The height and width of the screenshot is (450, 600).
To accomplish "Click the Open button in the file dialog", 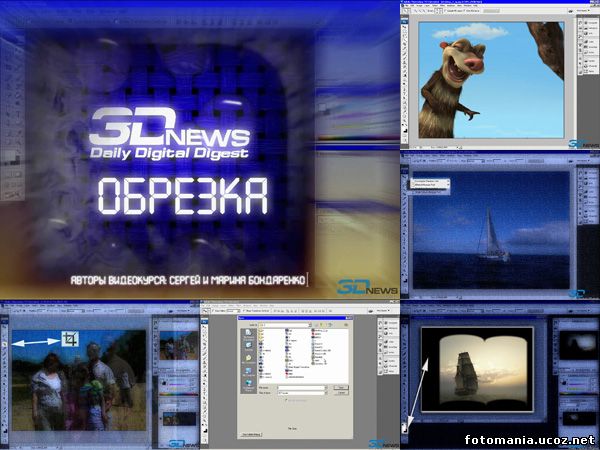I will pyautogui.click(x=341, y=388).
